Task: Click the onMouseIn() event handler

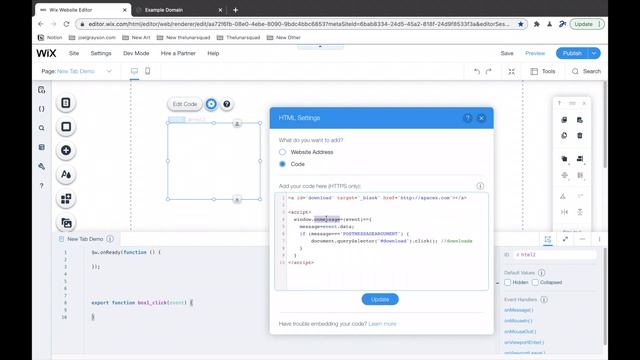Action: tap(518, 321)
